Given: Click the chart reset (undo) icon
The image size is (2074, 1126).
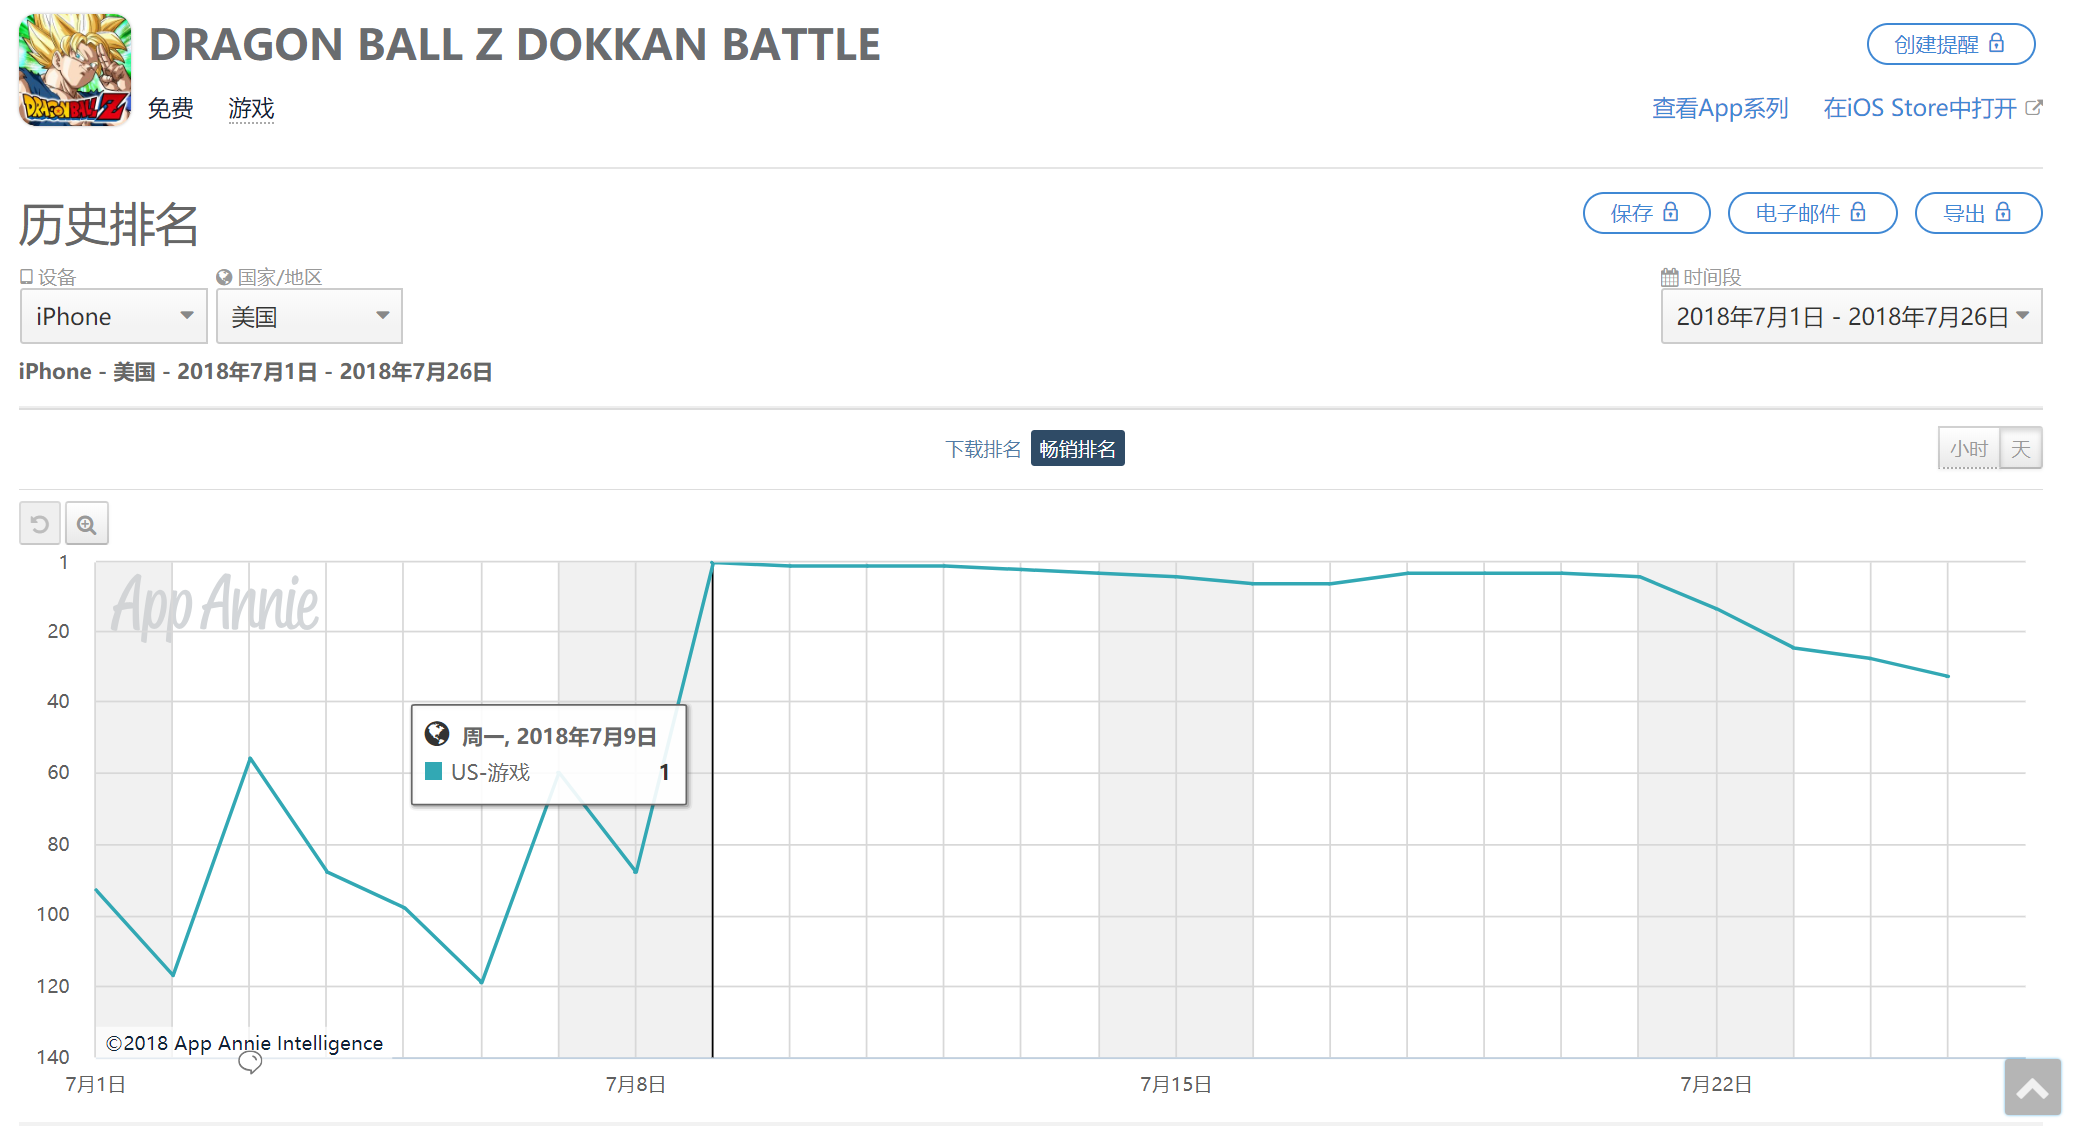Looking at the screenshot, I should coord(40,524).
